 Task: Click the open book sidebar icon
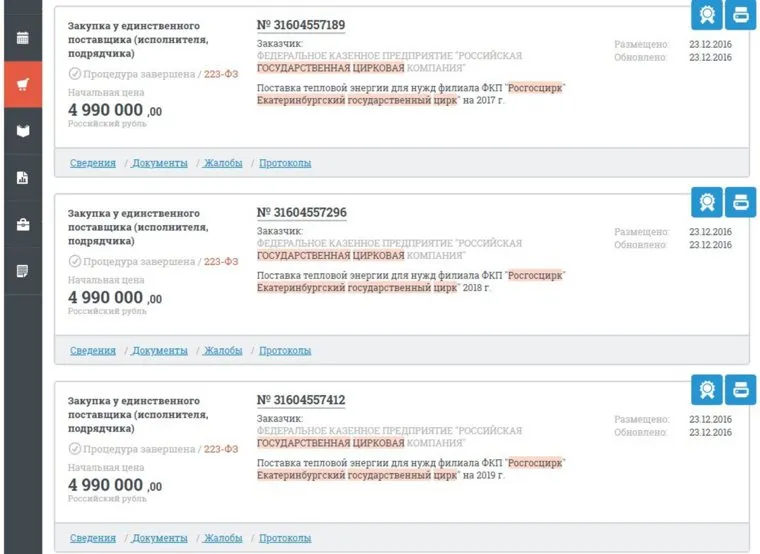[x=22, y=131]
